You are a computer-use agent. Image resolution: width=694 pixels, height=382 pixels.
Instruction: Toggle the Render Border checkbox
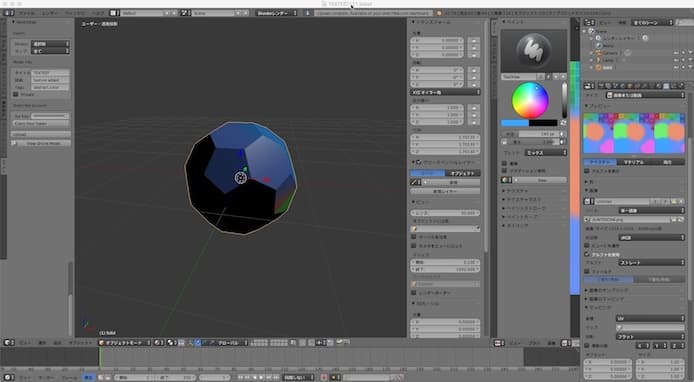tap(414, 293)
